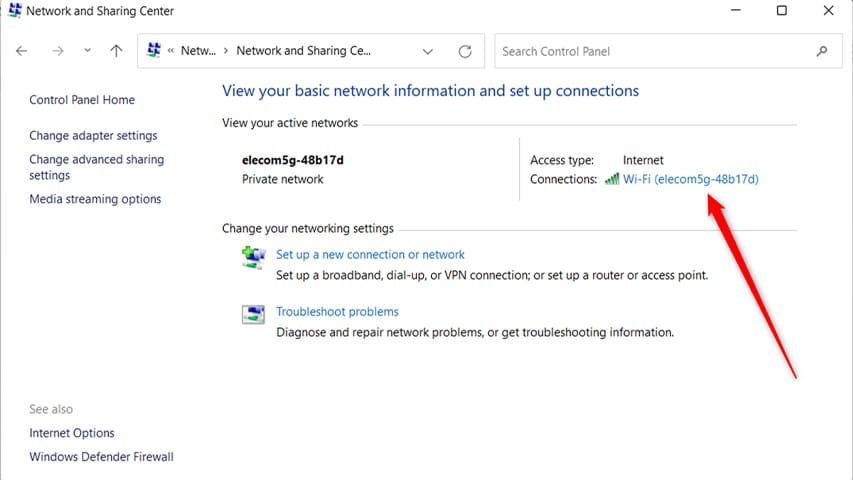
Task: Open Change advanced sharing settings
Action: pyautogui.click(x=96, y=167)
